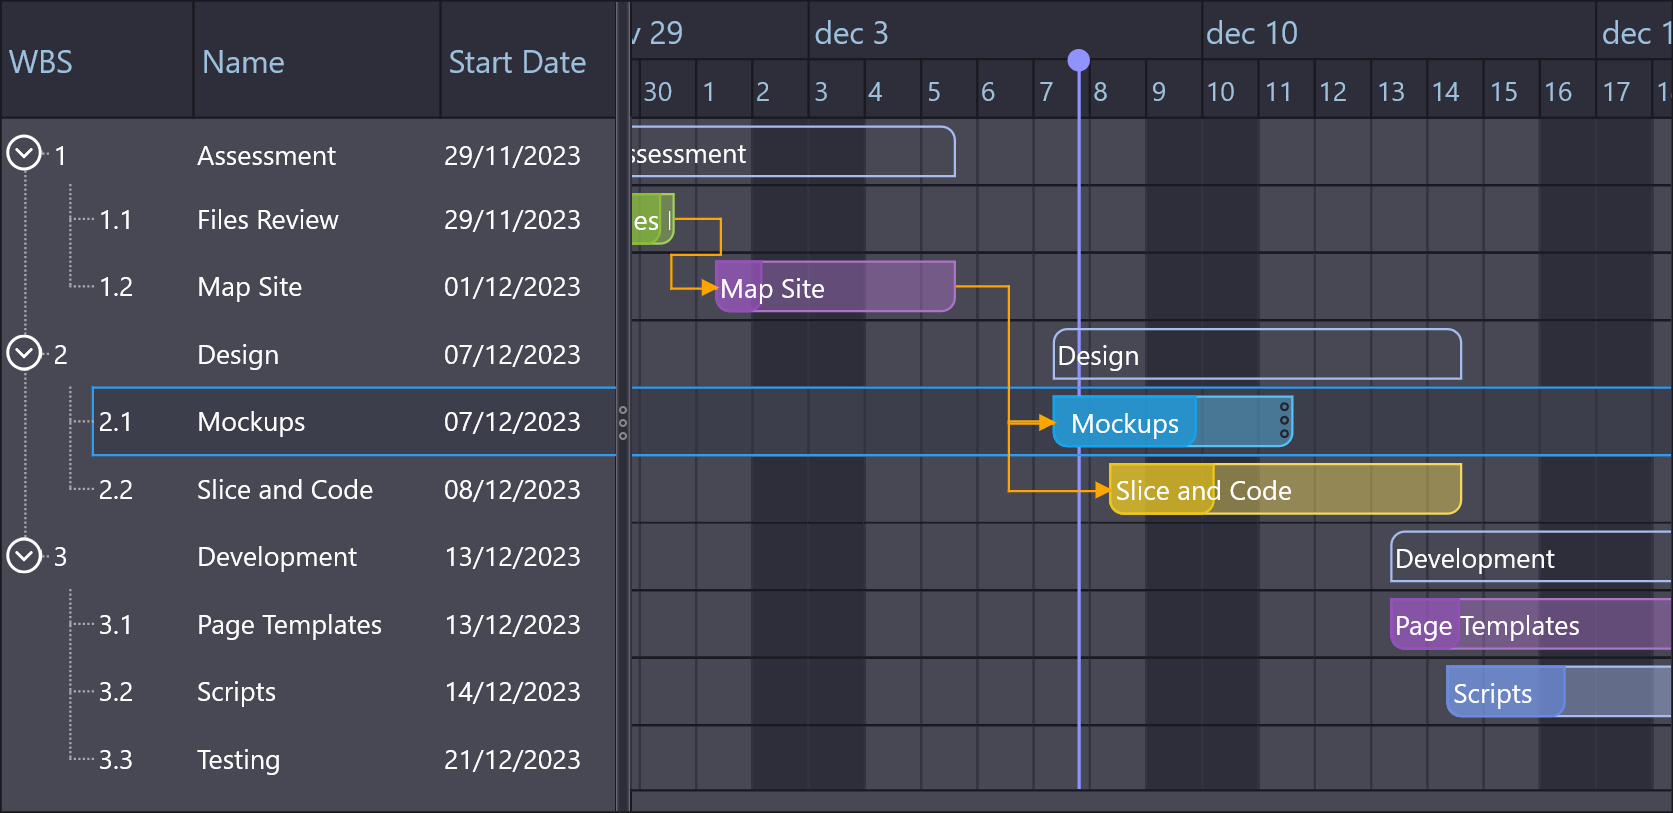
Task: Click the arrow link into Slice and Code
Action: [1101, 490]
